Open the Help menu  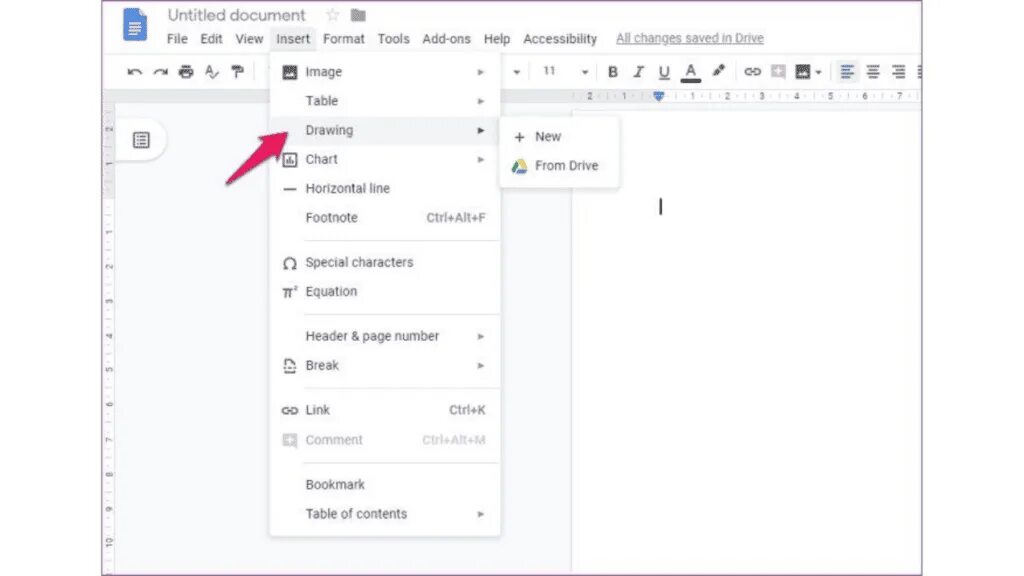point(496,39)
